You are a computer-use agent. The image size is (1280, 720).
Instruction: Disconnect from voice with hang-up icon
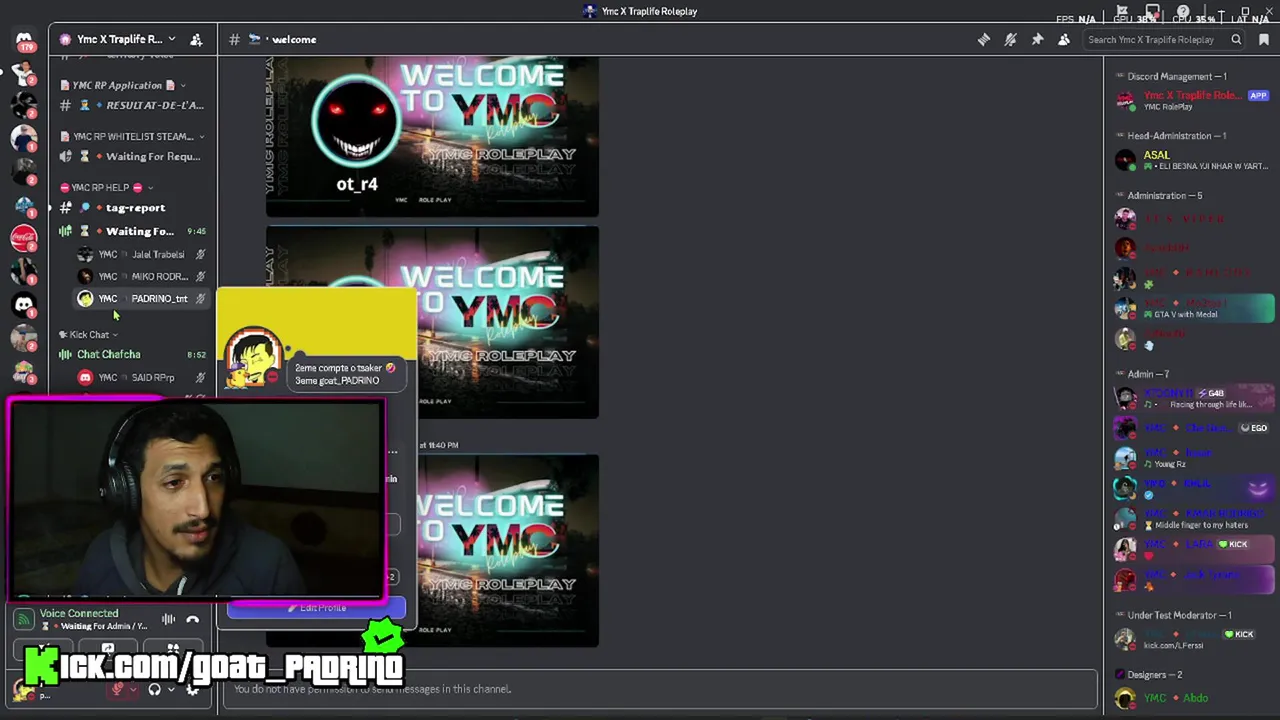(x=193, y=619)
